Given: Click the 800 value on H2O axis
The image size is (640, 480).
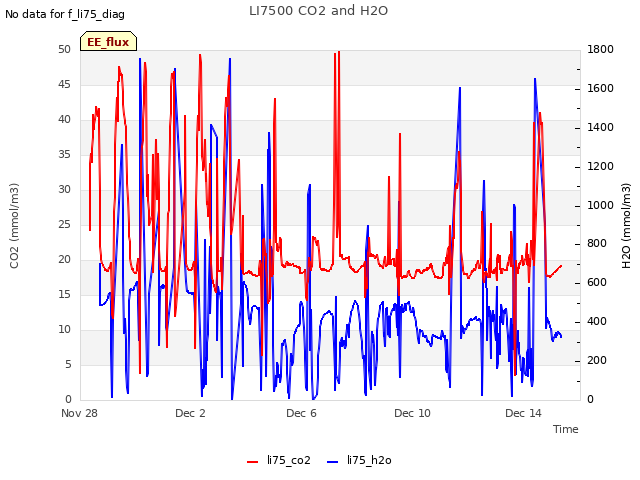Looking at the screenshot, I should (x=597, y=244).
